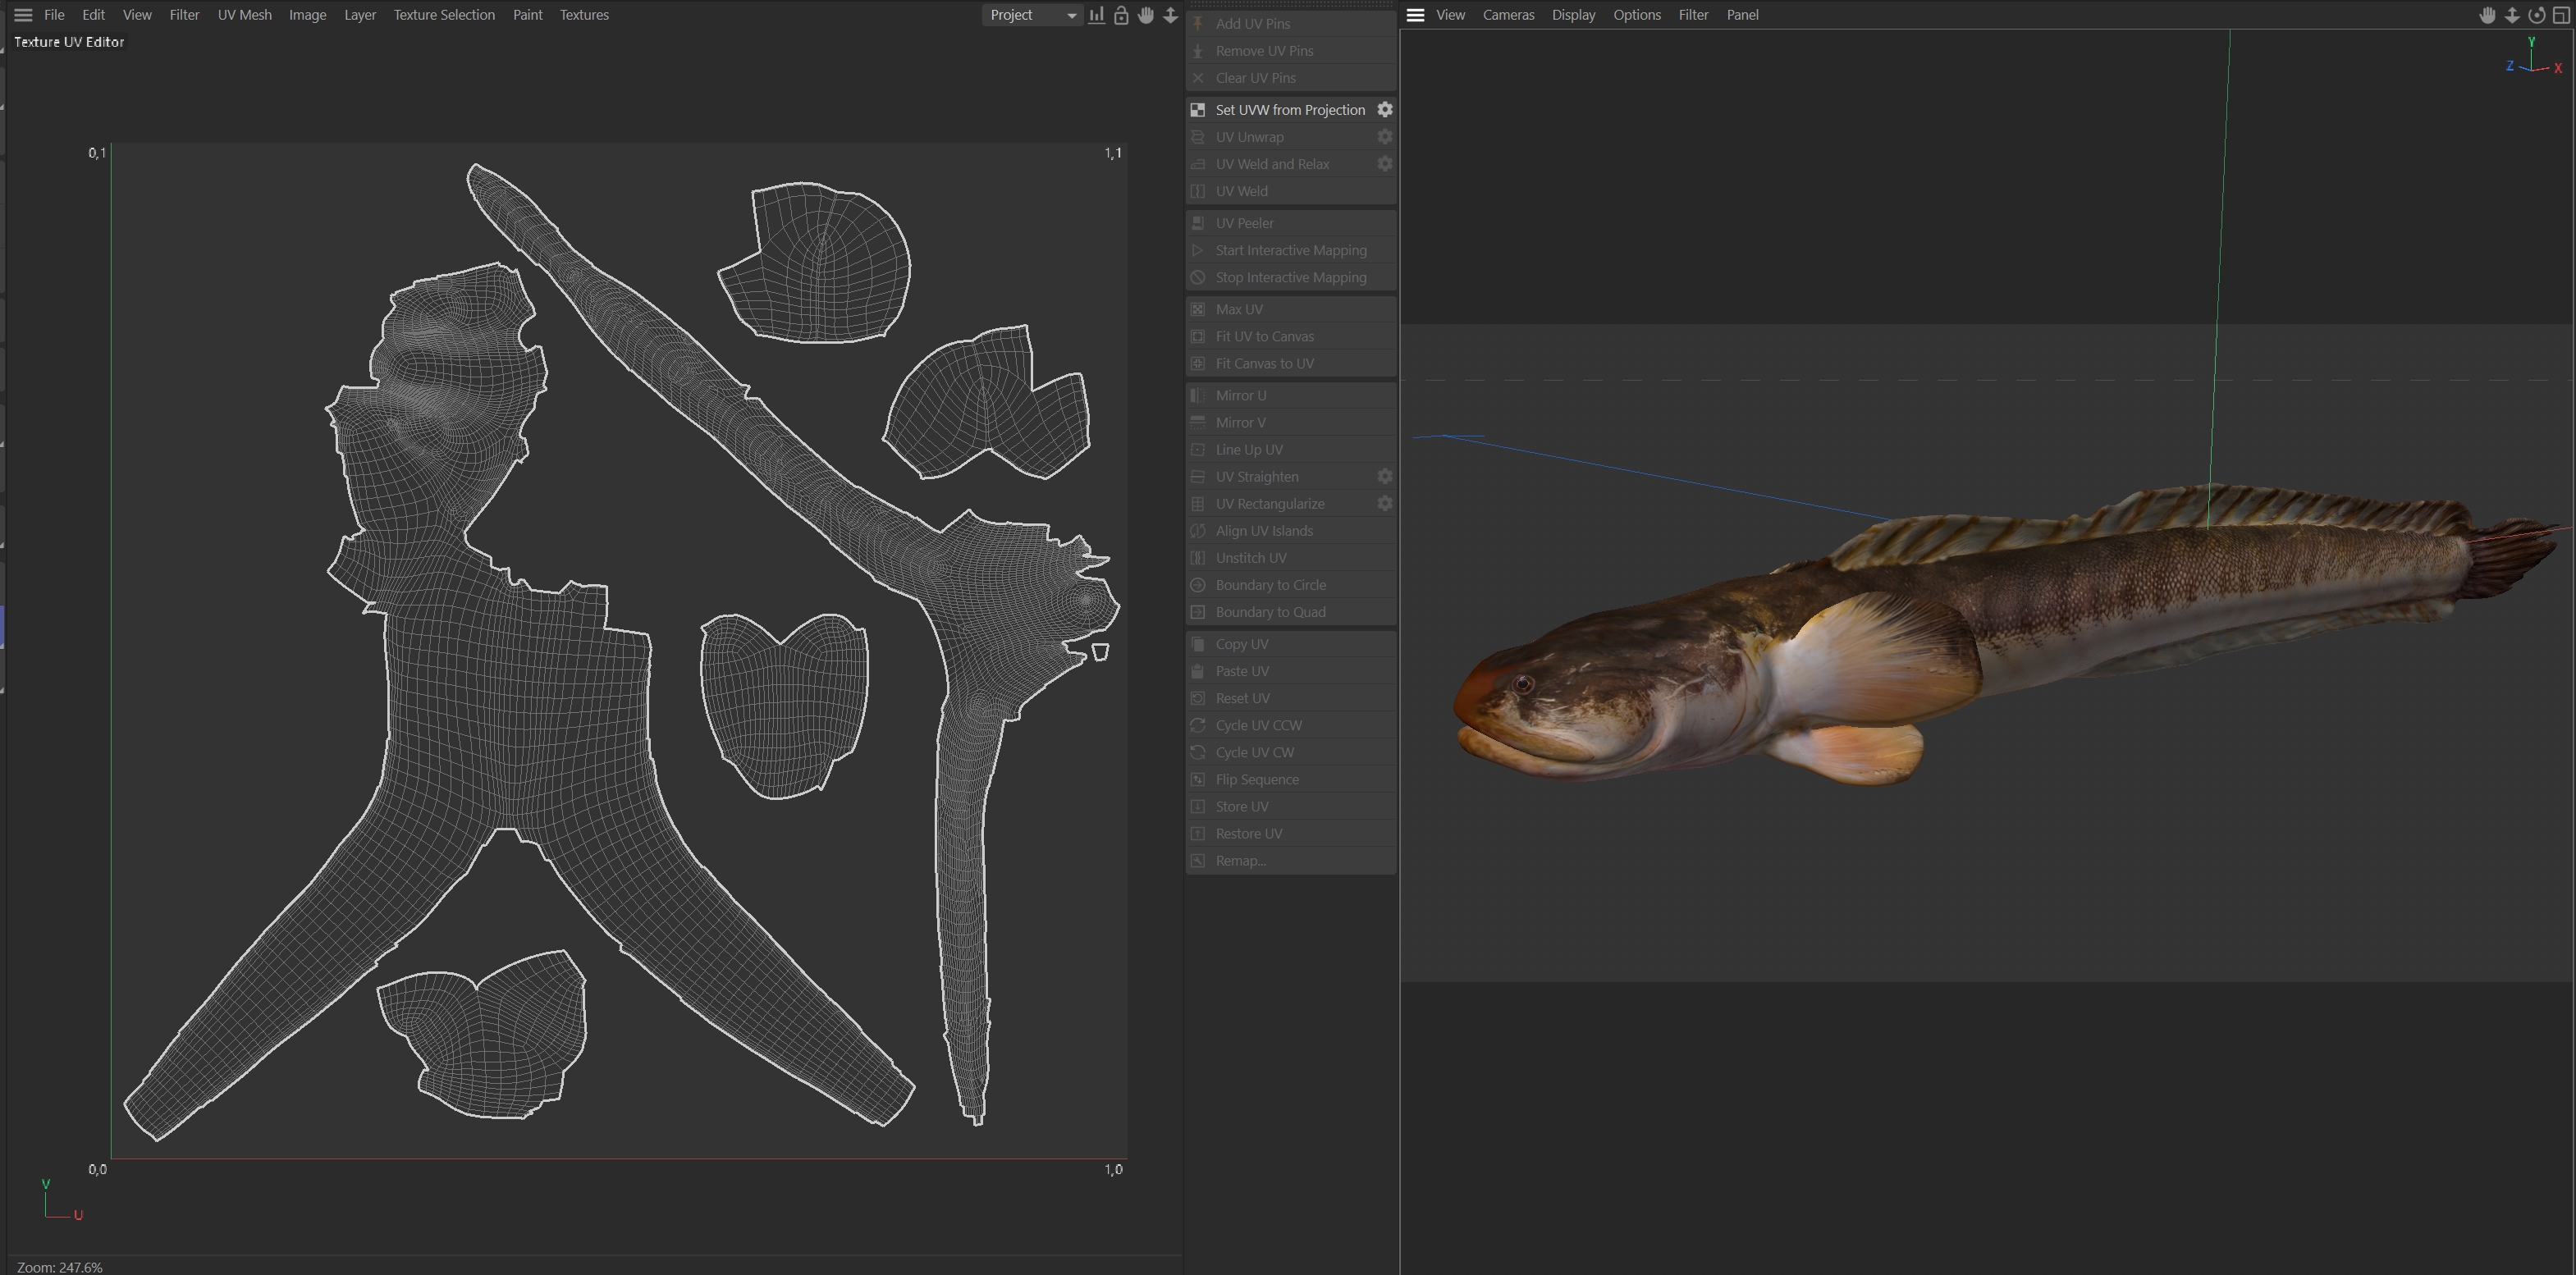
Task: Open the Texture Selection menu
Action: (x=444, y=15)
